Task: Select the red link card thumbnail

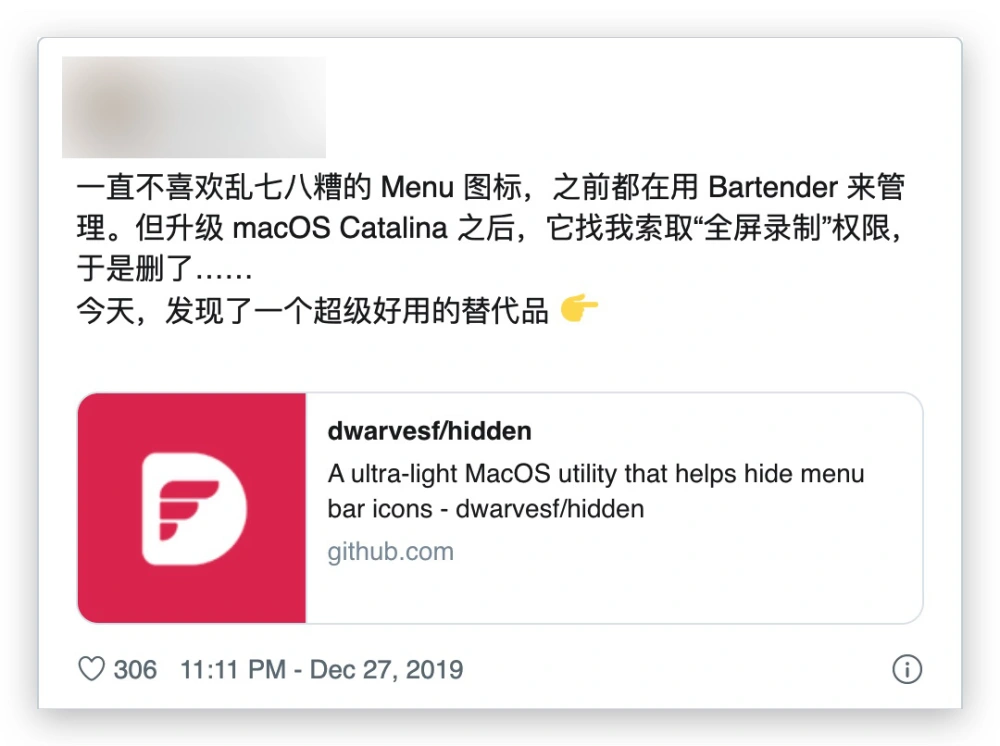Action: point(192,508)
